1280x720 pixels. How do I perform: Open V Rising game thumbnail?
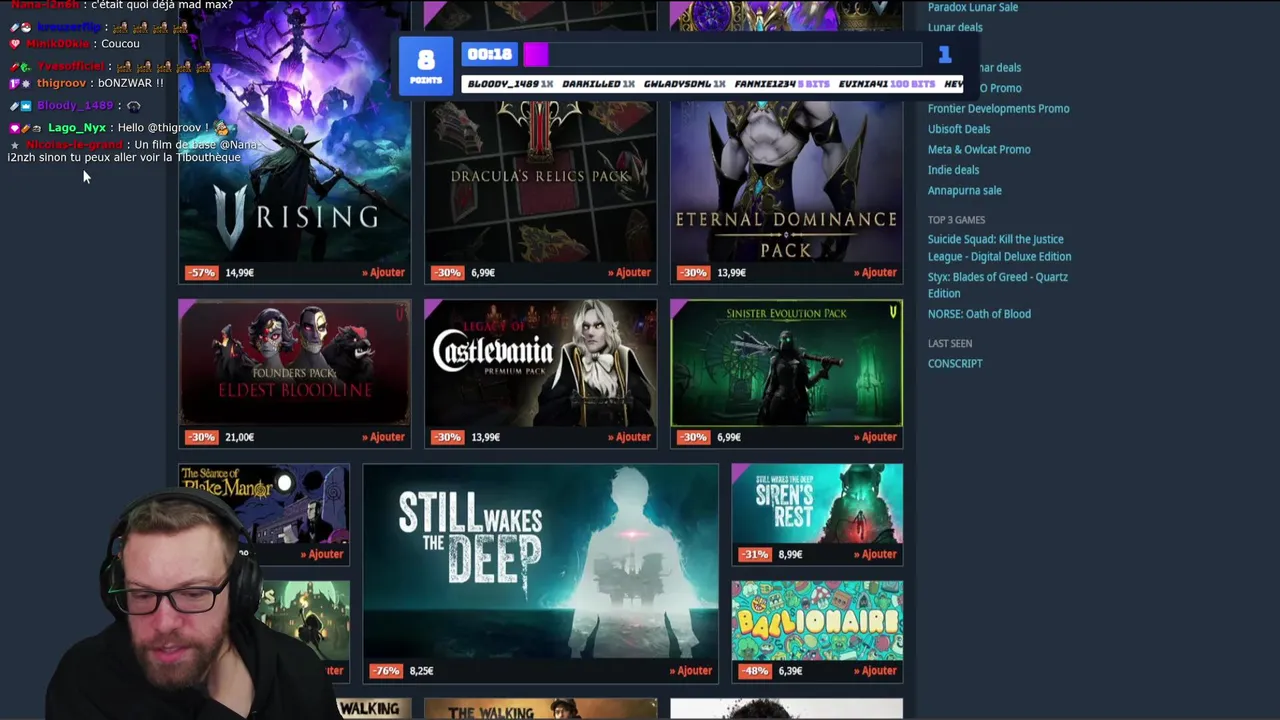(294, 130)
